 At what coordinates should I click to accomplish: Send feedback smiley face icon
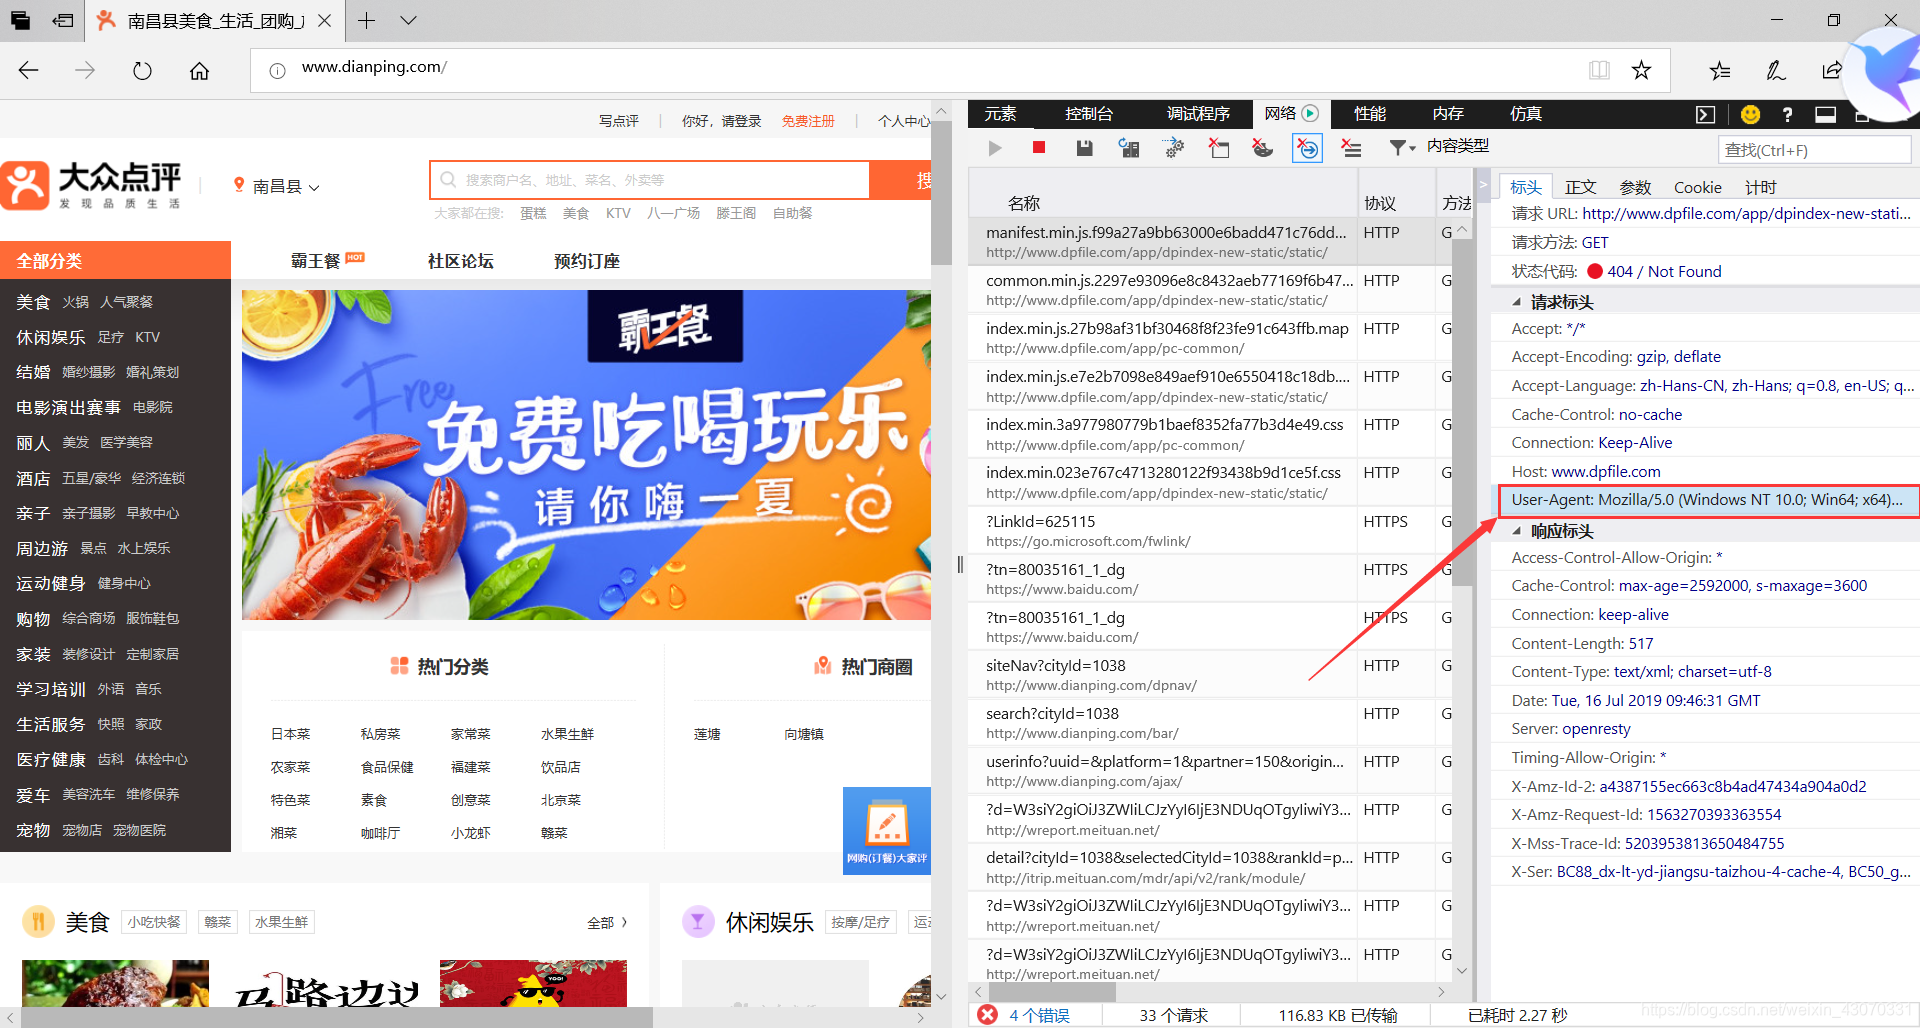1750,114
